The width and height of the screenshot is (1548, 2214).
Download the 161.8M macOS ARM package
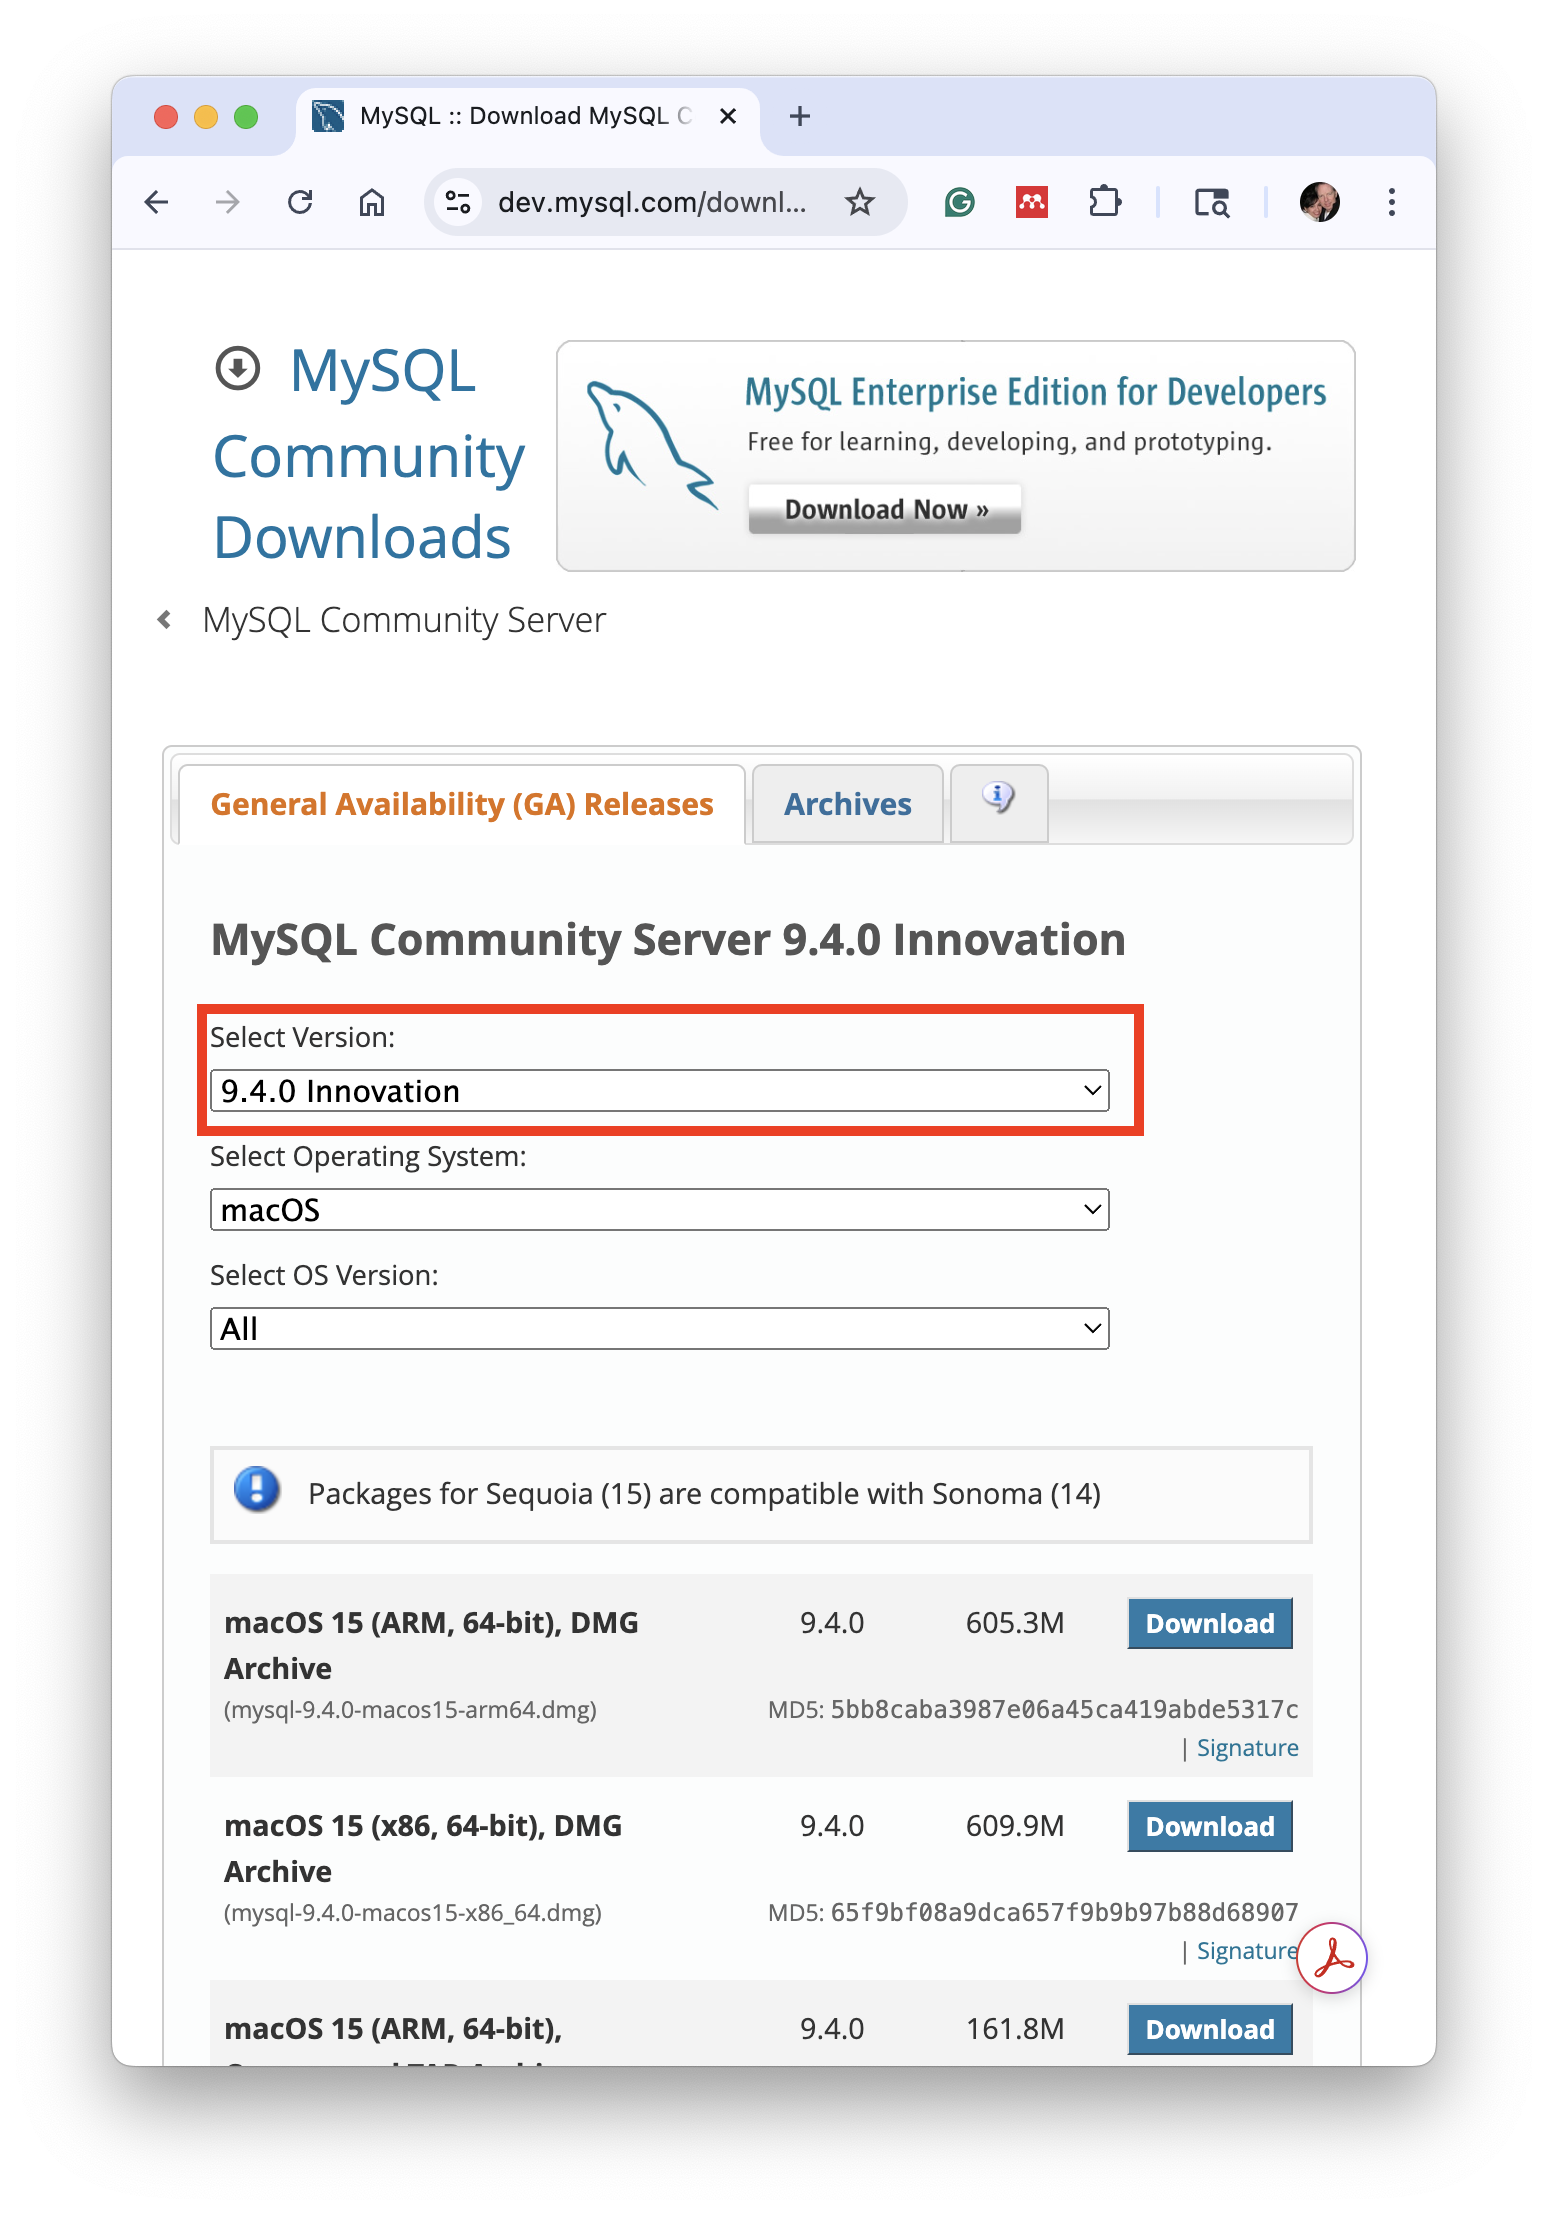tap(1210, 2029)
